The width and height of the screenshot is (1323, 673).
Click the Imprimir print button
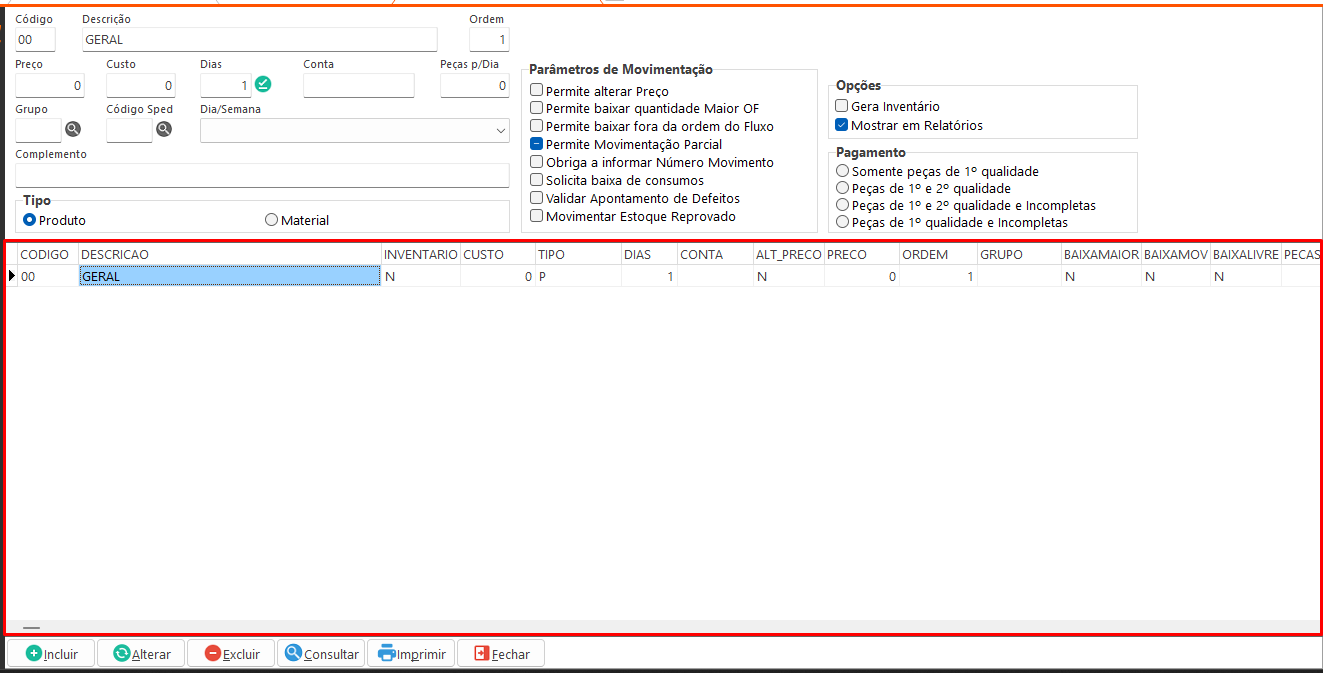tap(411, 654)
